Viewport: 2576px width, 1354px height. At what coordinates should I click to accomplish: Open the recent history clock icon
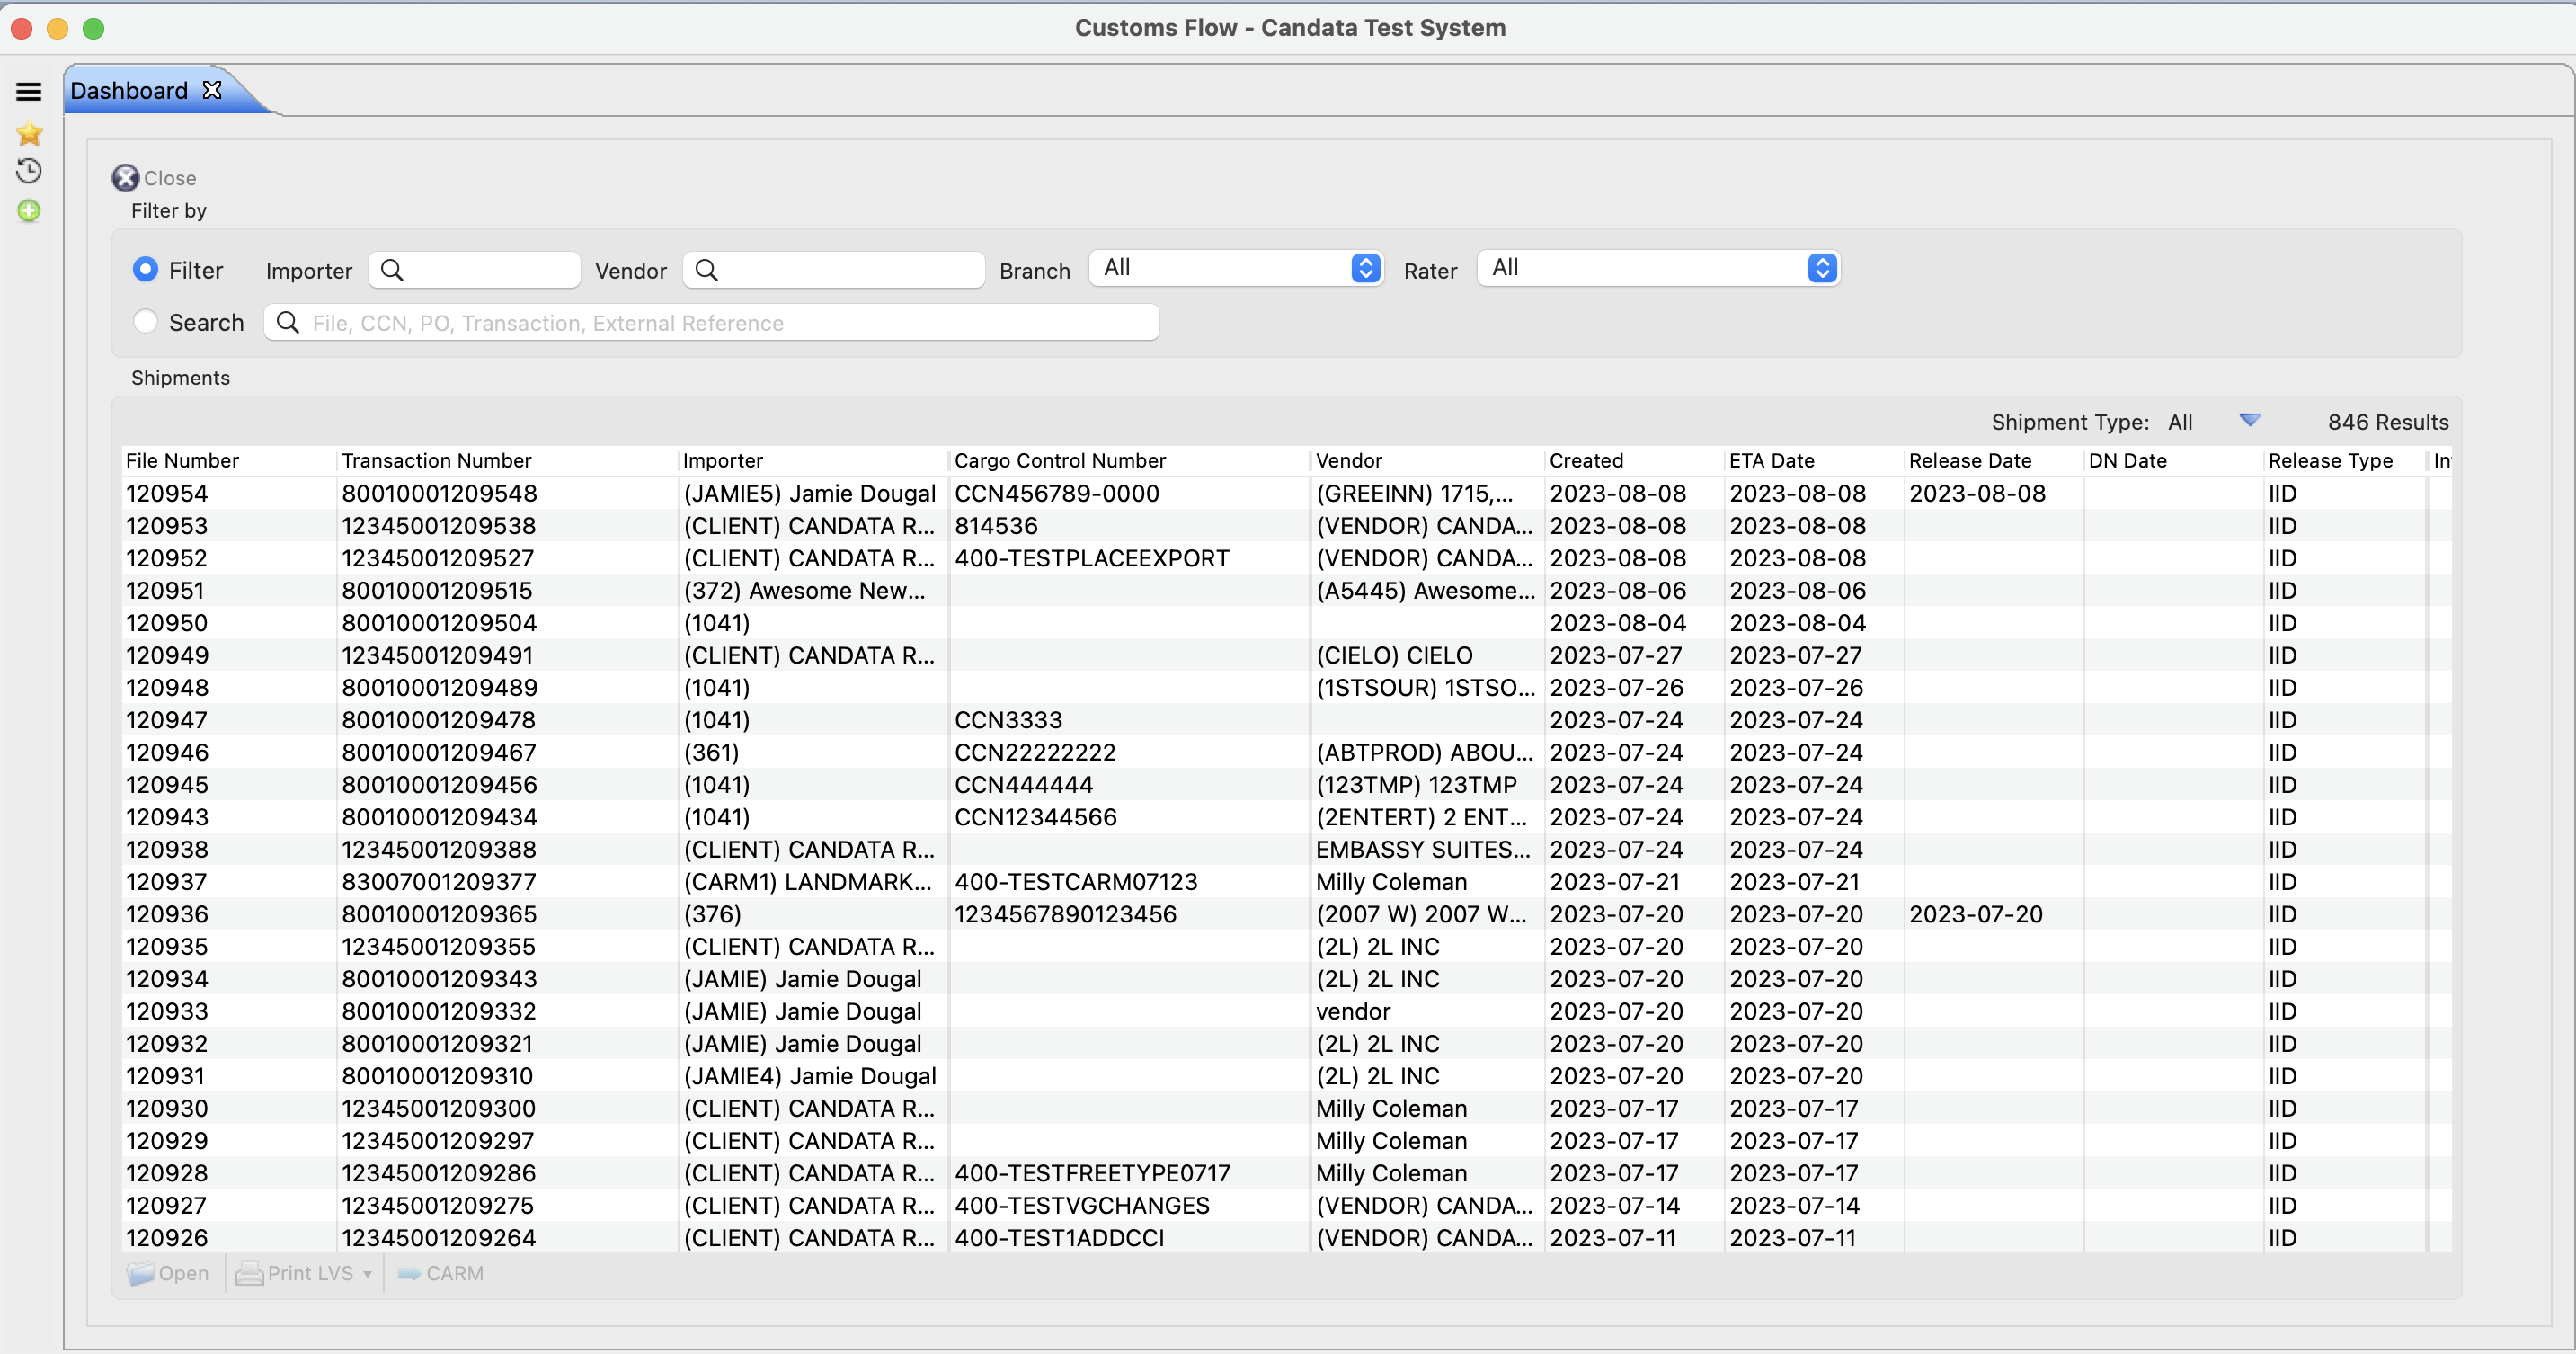click(x=29, y=171)
